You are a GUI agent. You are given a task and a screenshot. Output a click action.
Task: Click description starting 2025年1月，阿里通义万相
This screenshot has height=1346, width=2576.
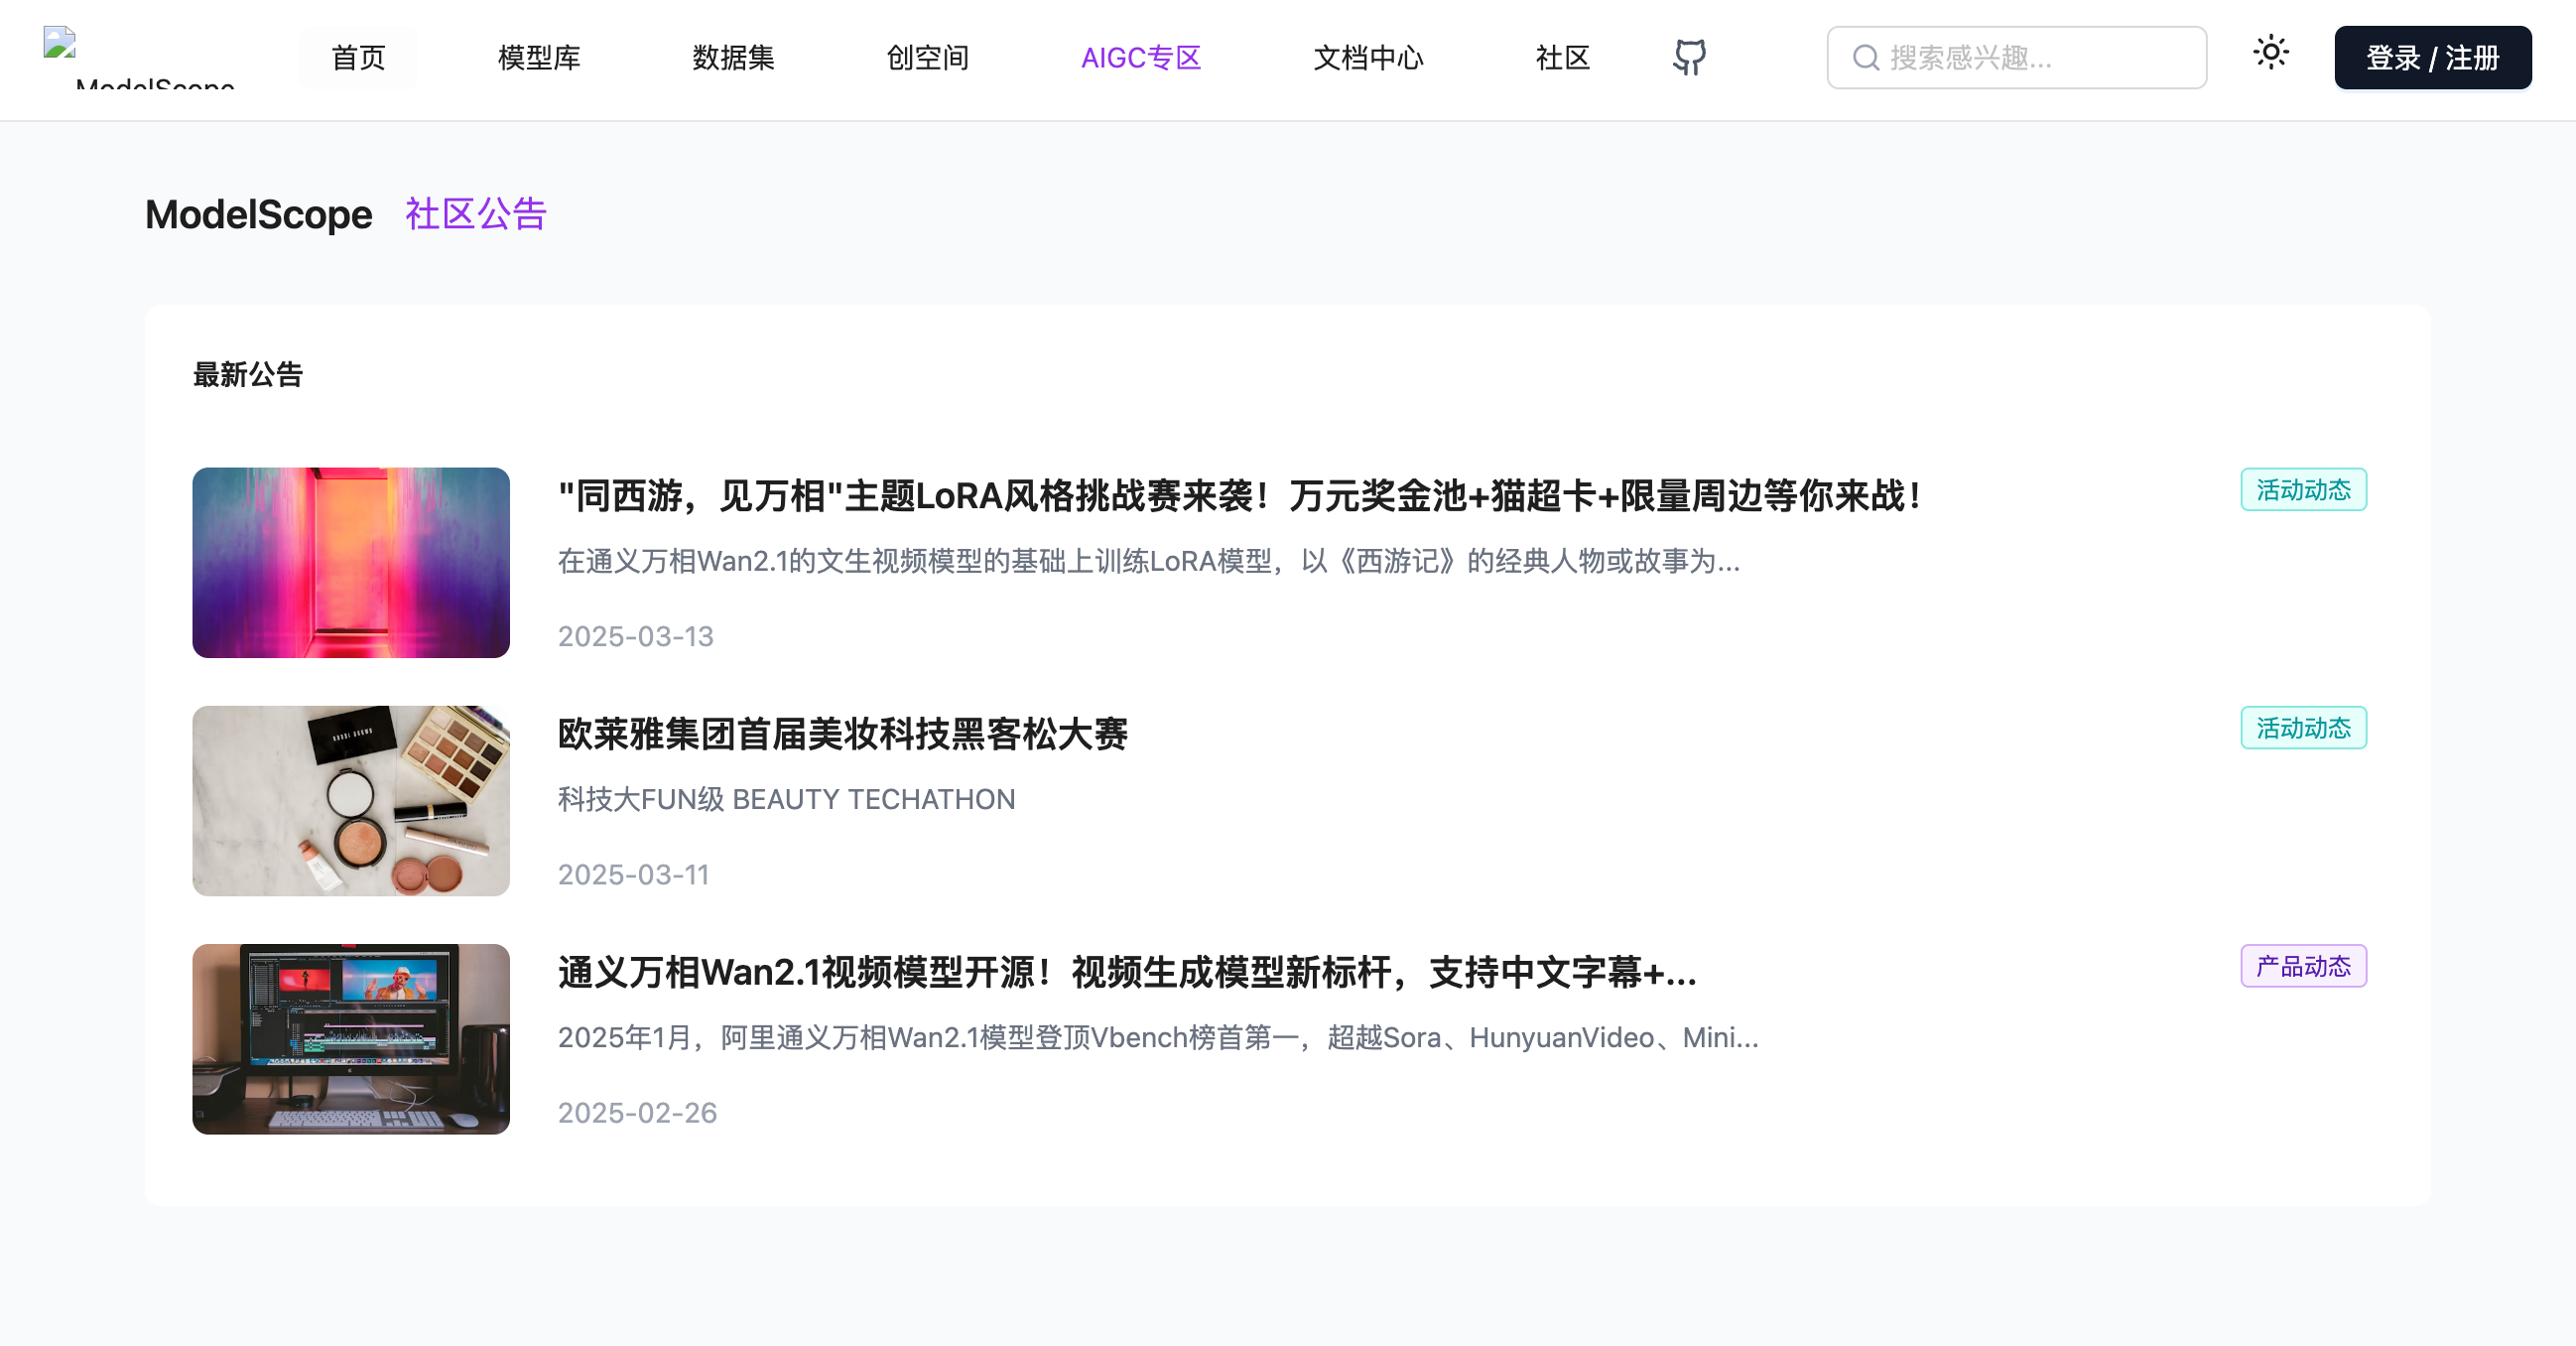1158,1037
